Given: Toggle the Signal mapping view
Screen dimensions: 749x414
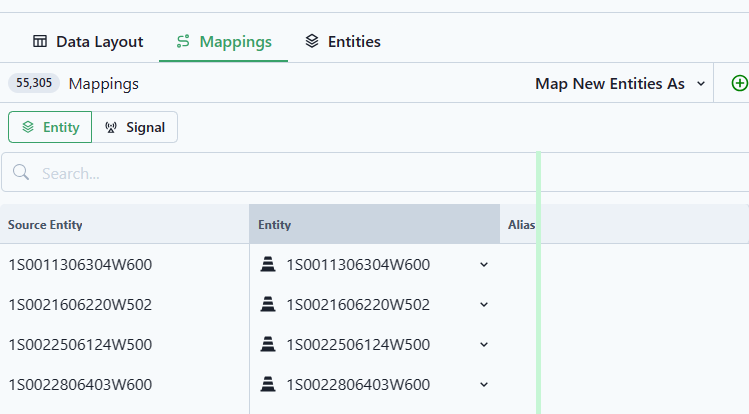Looking at the screenshot, I should point(135,127).
